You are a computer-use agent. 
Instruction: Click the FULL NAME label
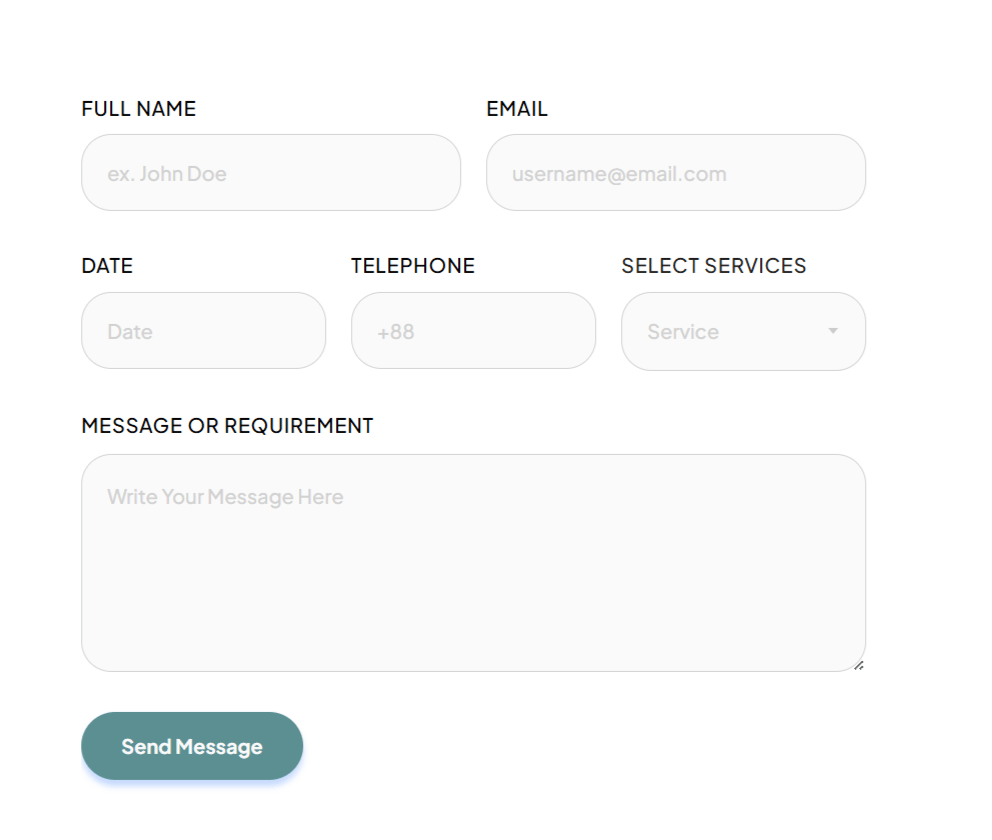tap(139, 109)
